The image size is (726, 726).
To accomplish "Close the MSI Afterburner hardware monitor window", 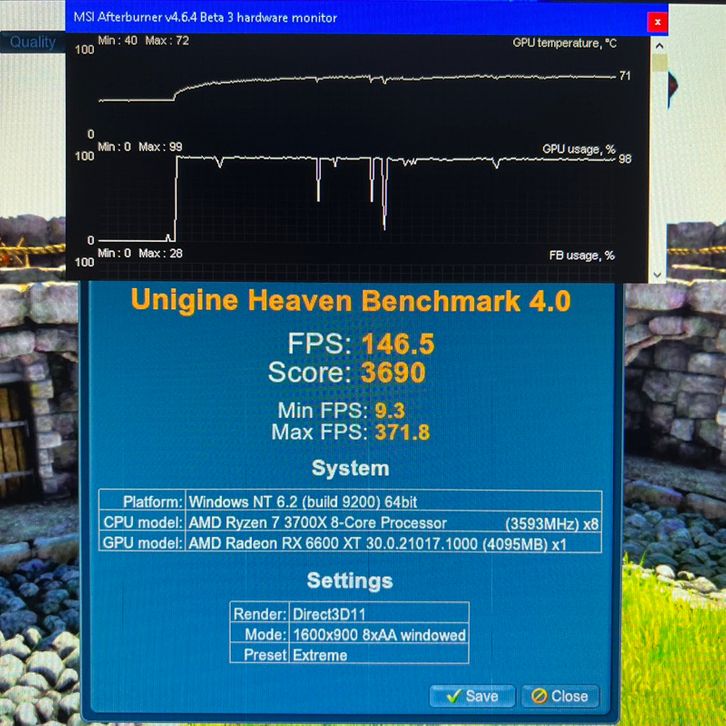I will pyautogui.click(x=657, y=21).
